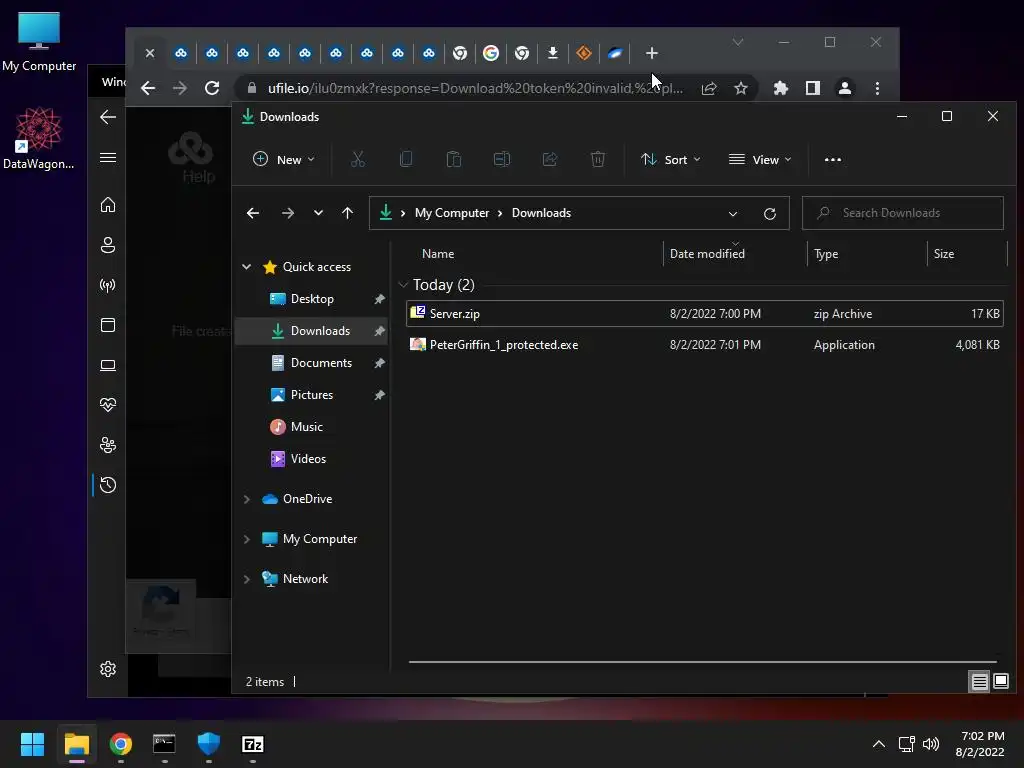Open Chrome tab search chevron
Viewport: 1024px width, 768px height.
point(738,42)
